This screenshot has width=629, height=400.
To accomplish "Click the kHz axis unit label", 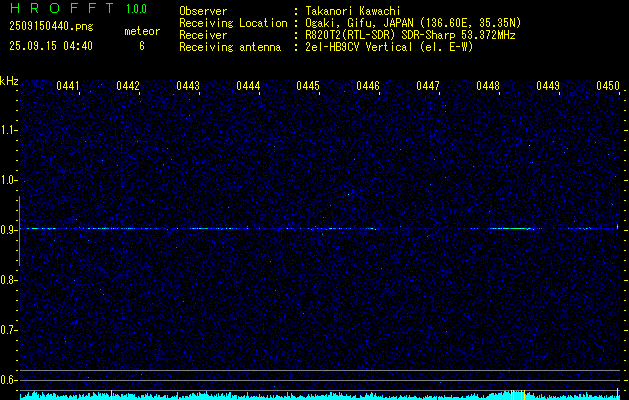I will [9, 81].
